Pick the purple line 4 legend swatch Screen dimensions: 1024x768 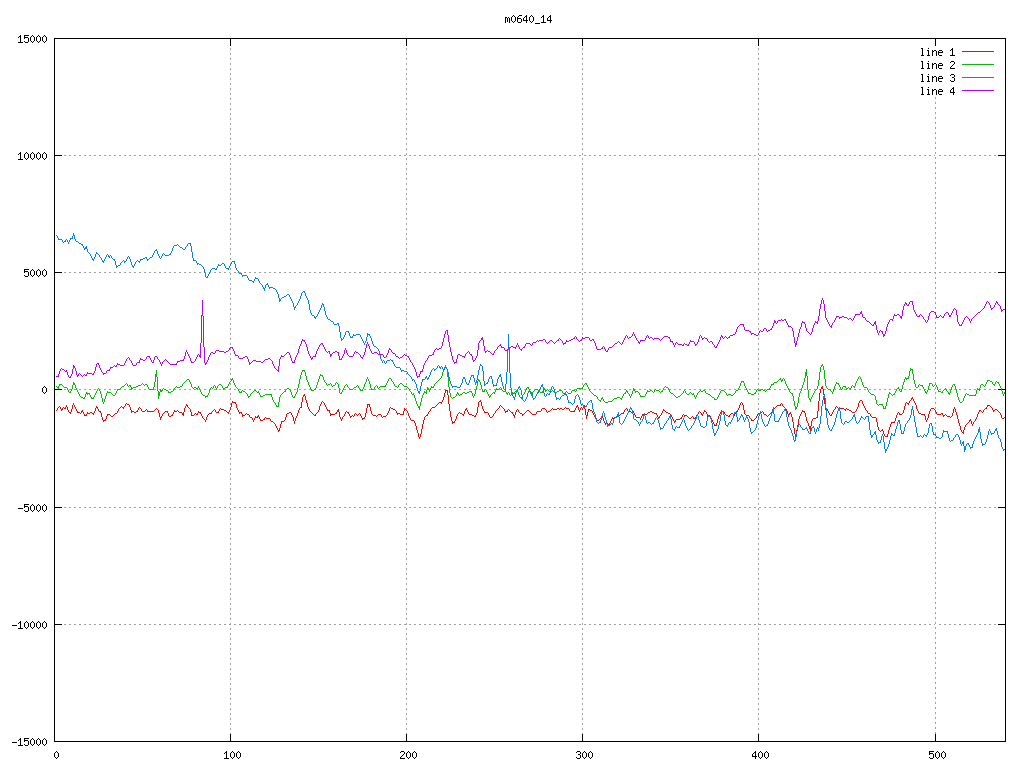(x=978, y=91)
